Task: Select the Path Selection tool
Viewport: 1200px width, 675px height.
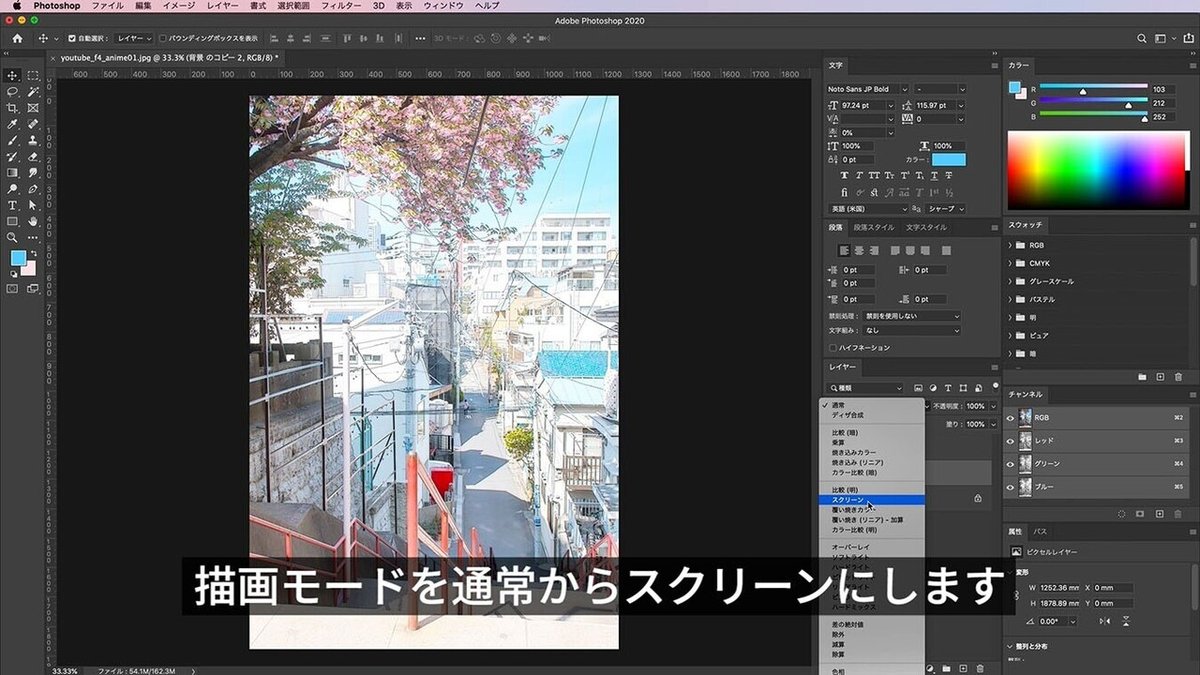Action: [33, 204]
